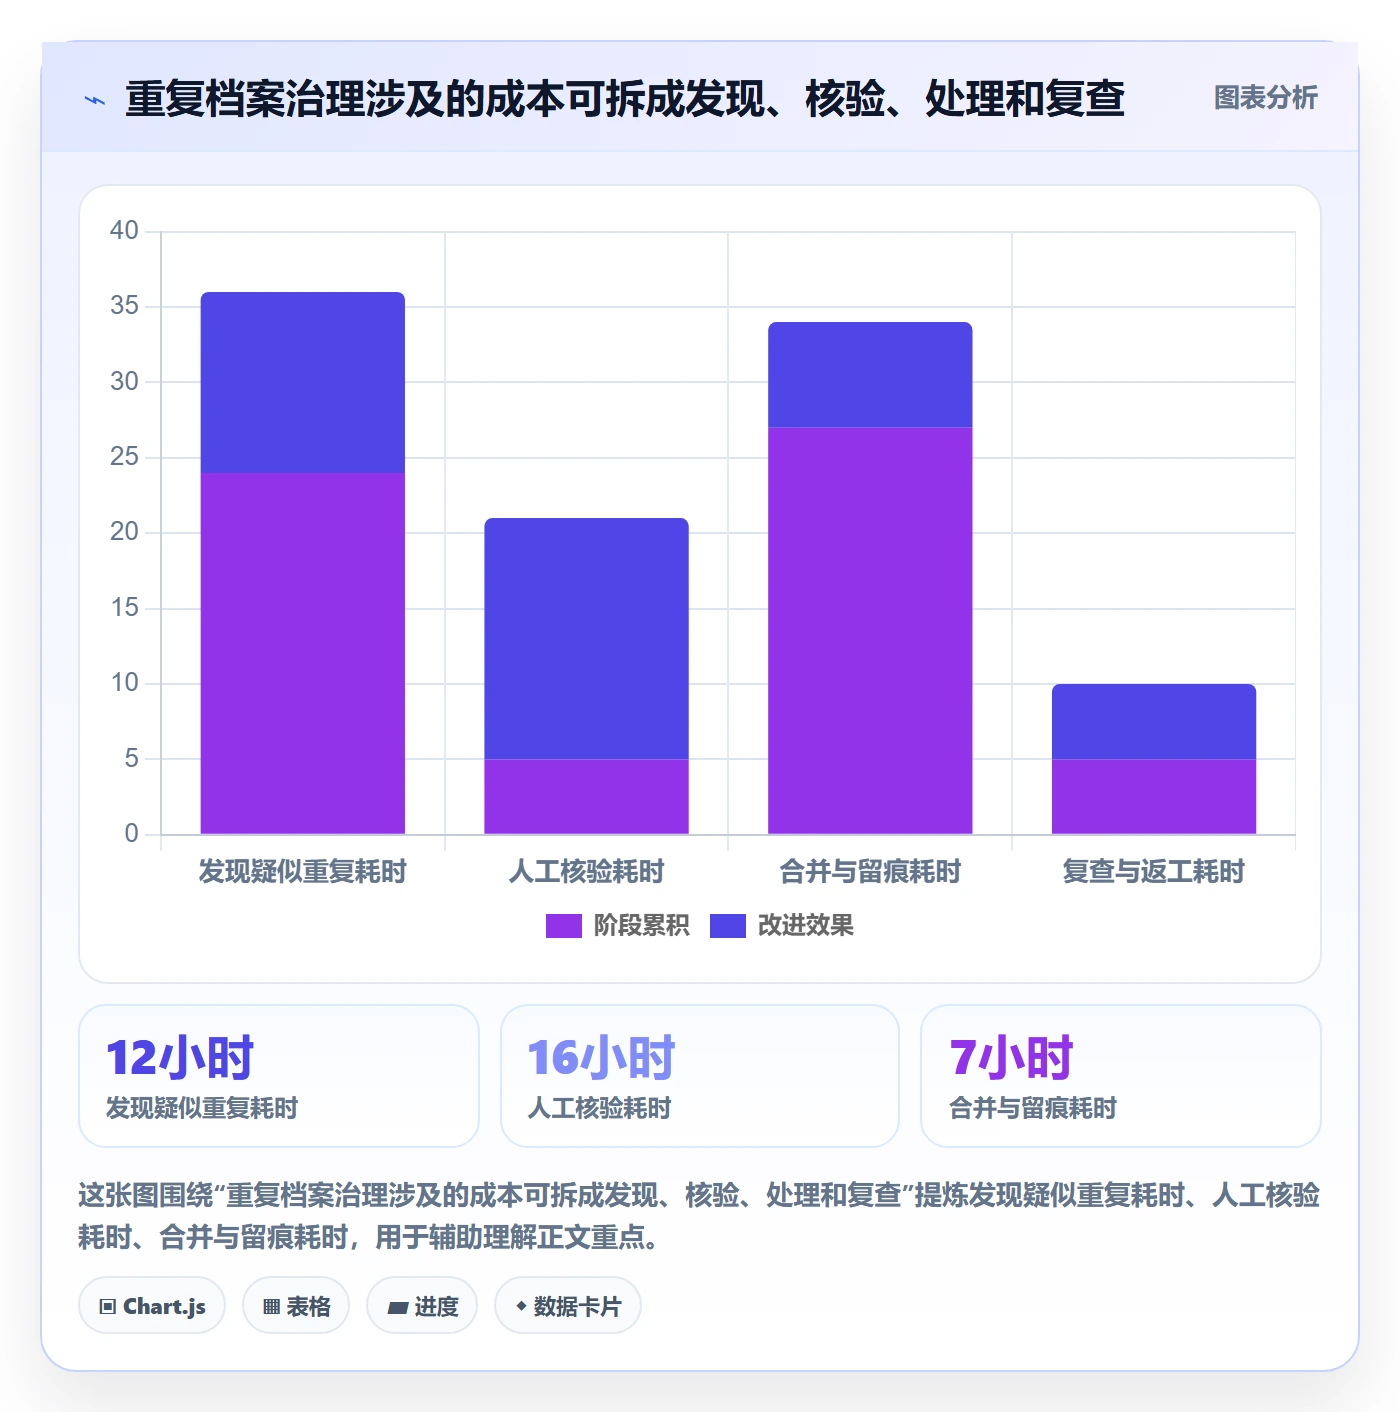Click the y-axis value 35
This screenshot has width=1400, height=1412.
point(124,306)
